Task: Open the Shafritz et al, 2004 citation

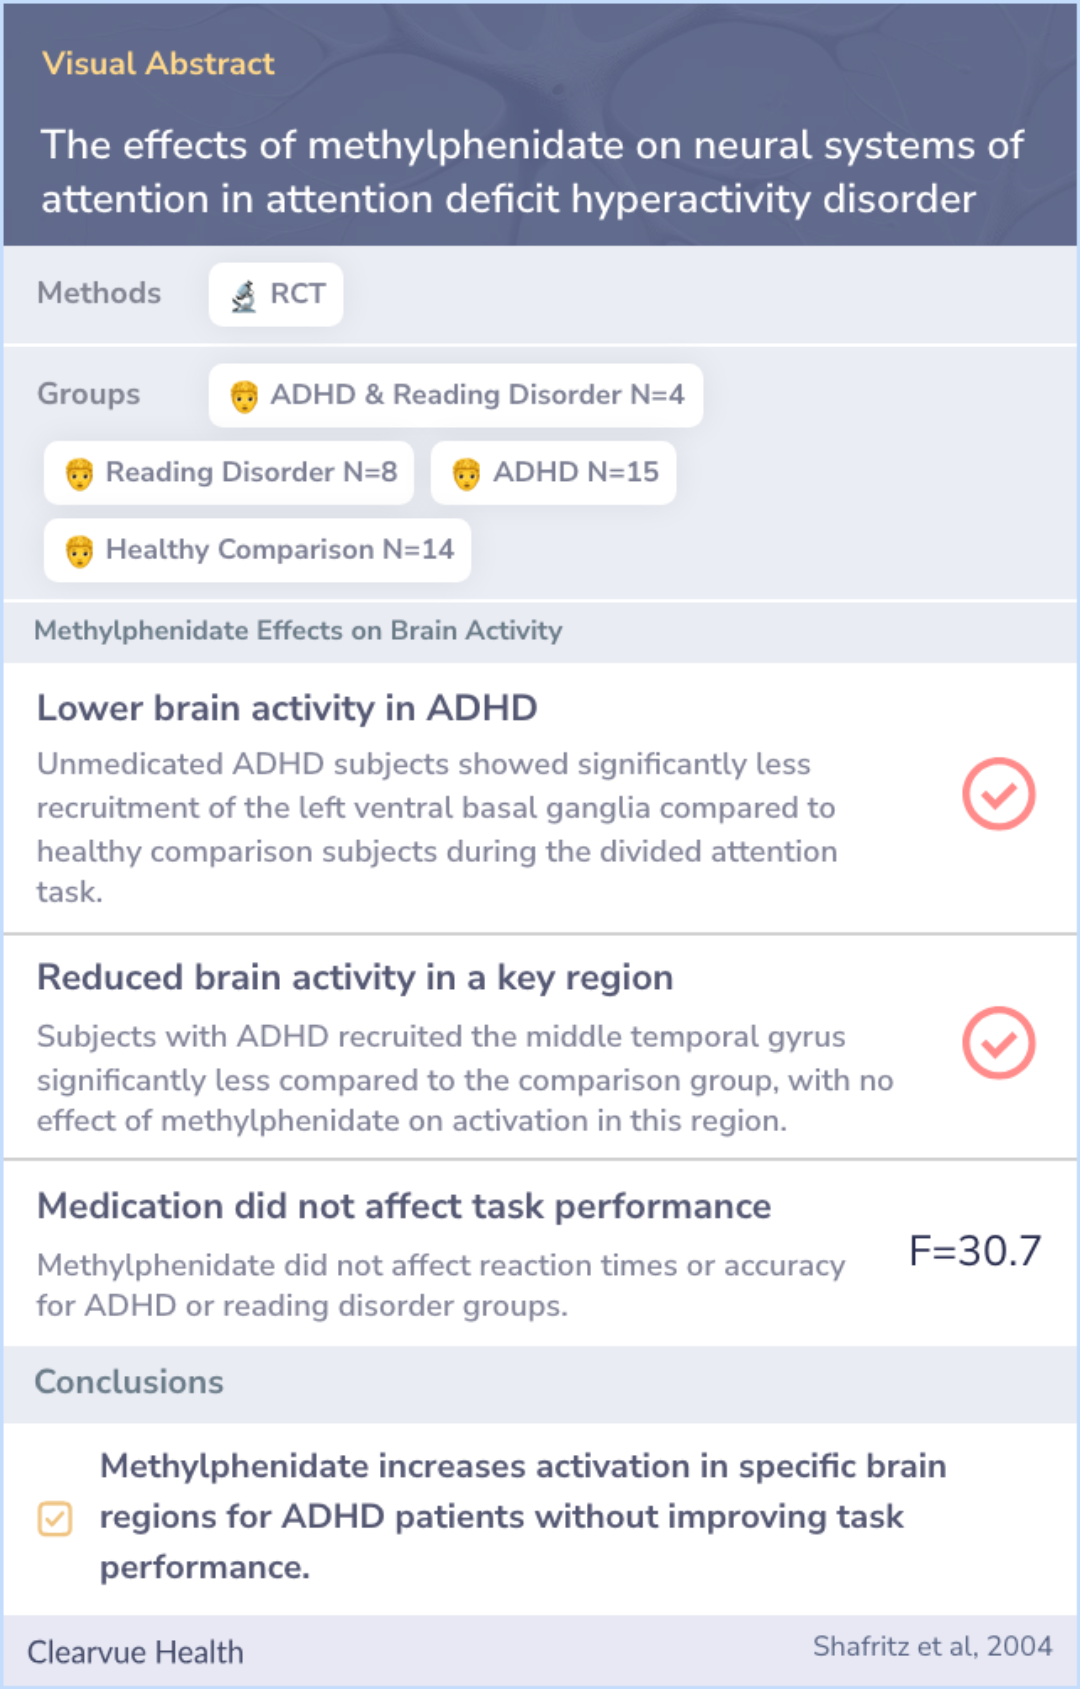Action: click(932, 1646)
